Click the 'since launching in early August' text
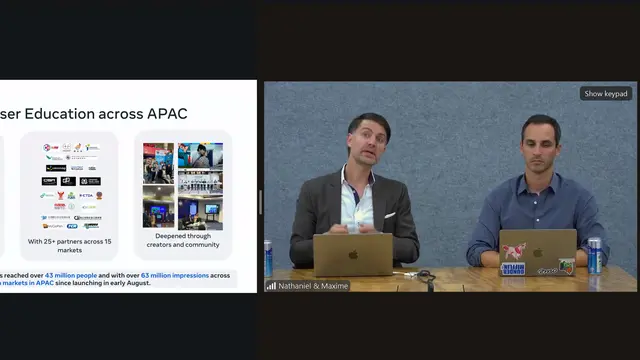The image size is (640, 360). click(x=103, y=283)
